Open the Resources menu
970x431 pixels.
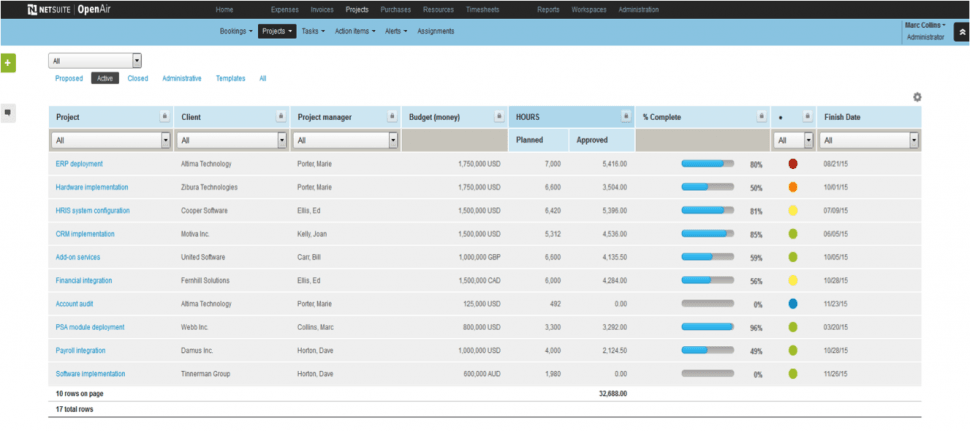coord(438,10)
